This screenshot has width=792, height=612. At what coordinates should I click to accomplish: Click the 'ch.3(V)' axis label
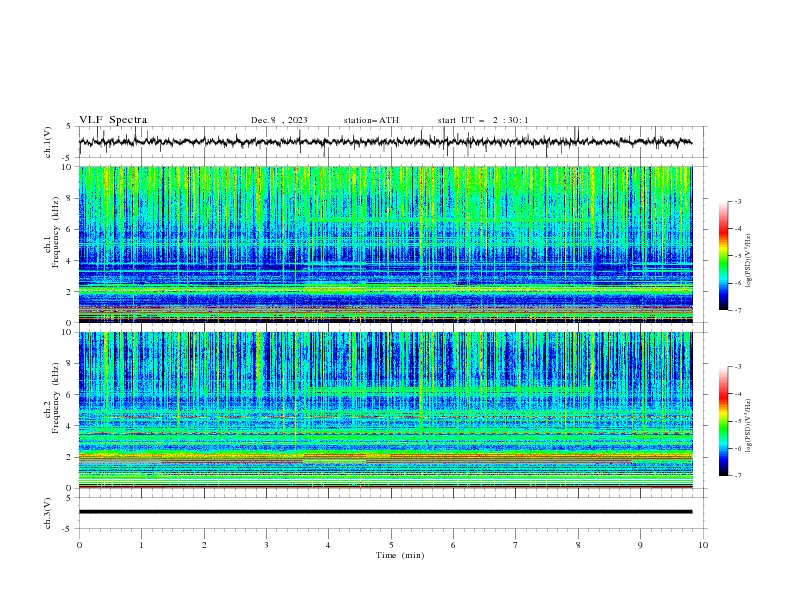(x=48, y=513)
